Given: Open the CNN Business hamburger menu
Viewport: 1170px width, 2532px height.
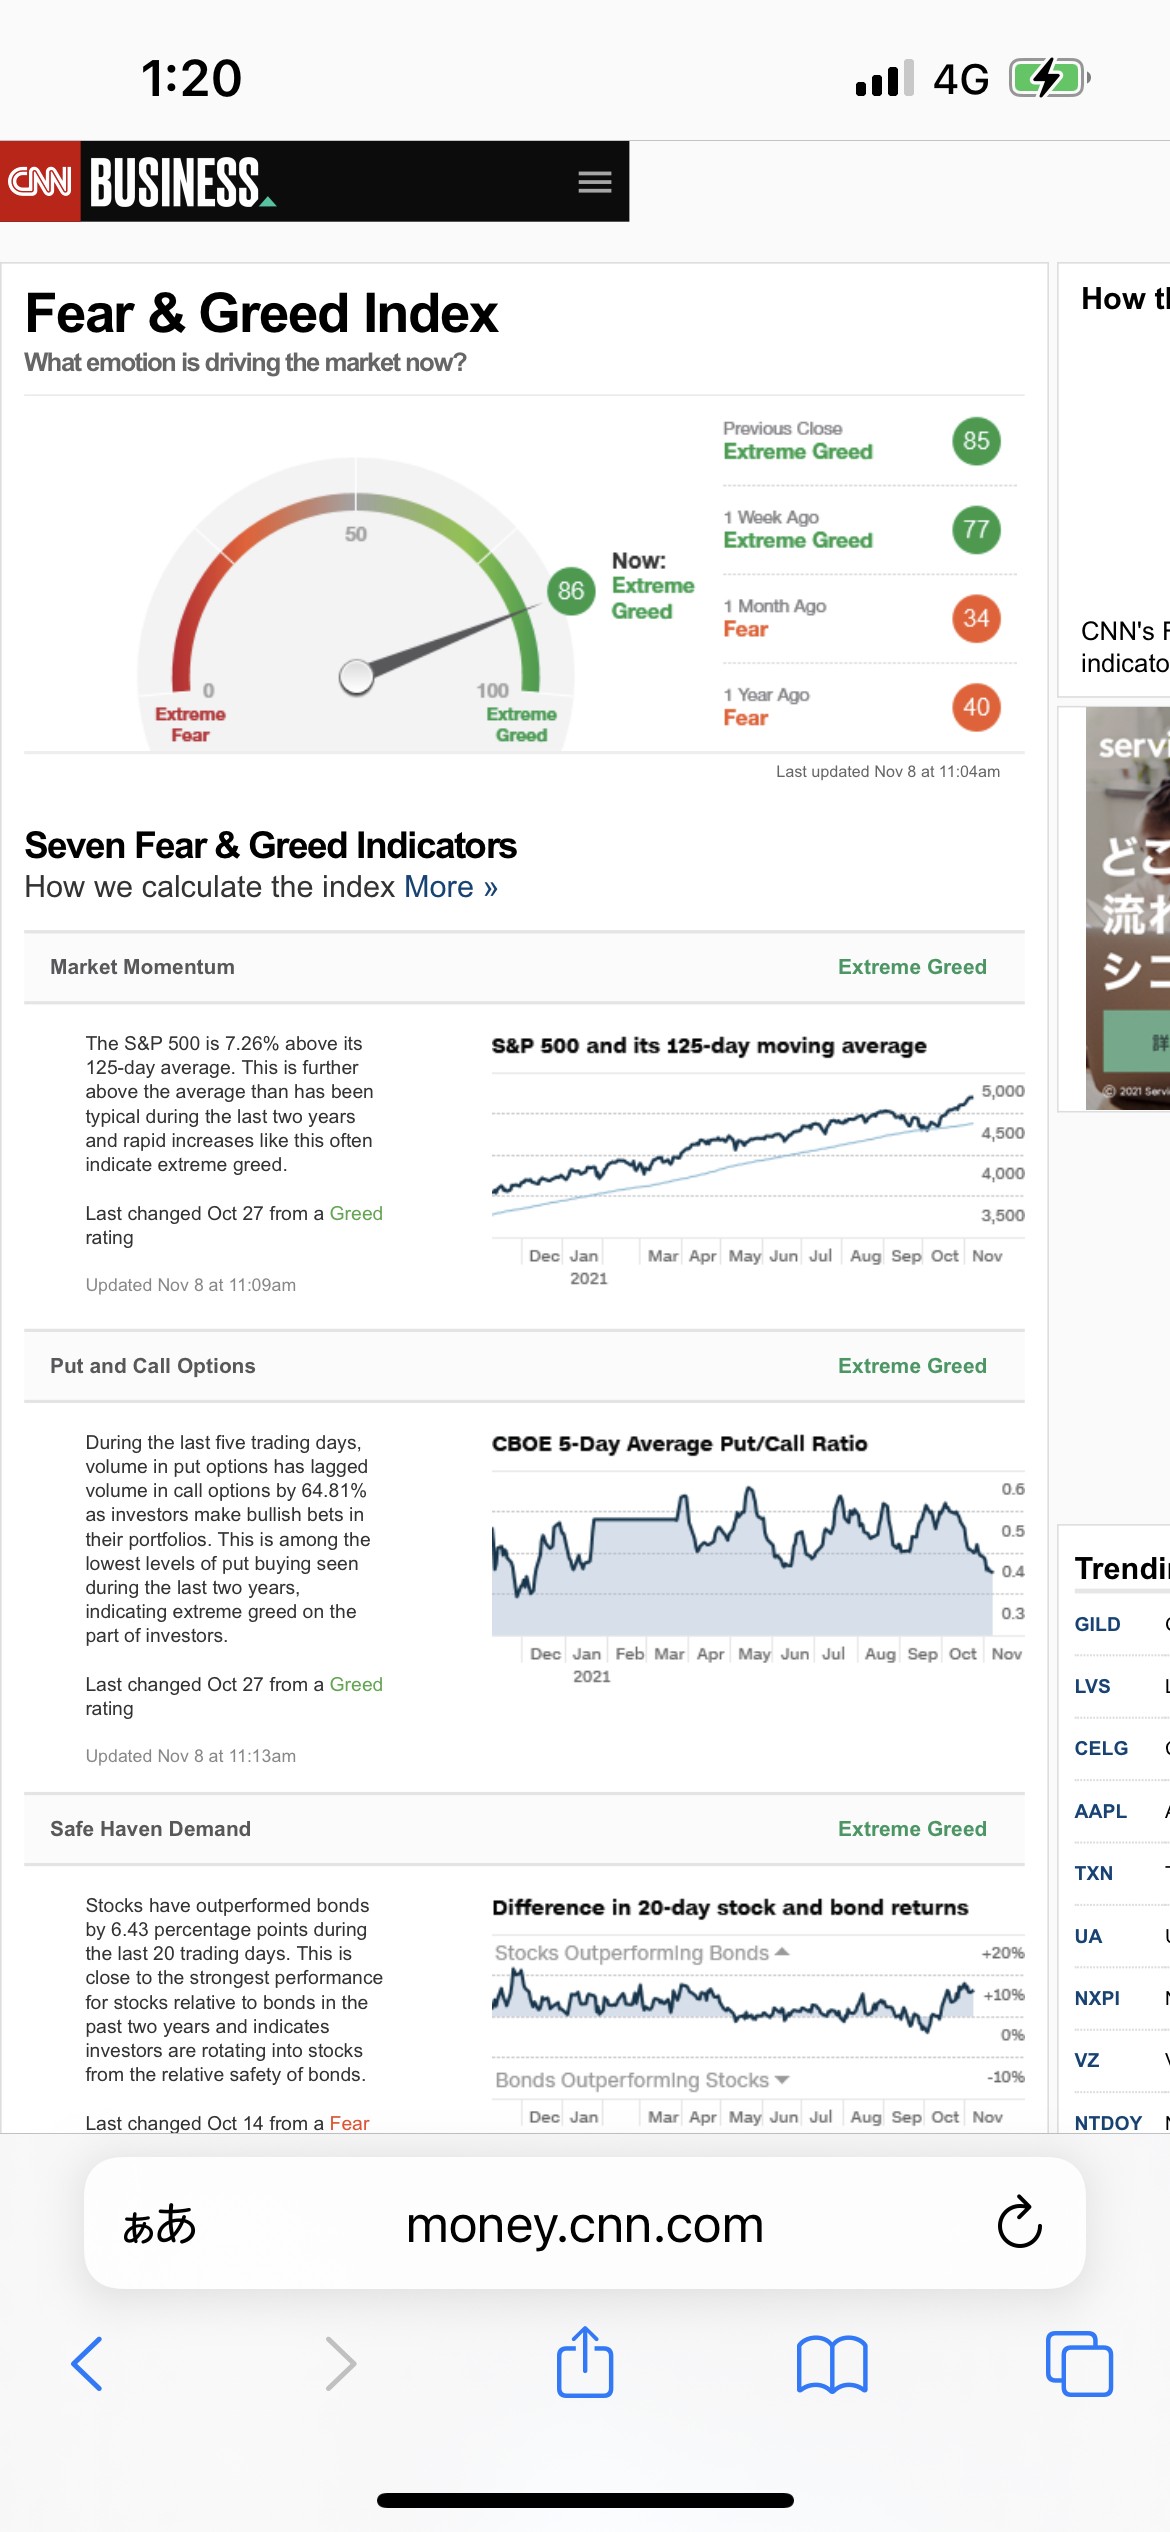Looking at the screenshot, I should 594,182.
